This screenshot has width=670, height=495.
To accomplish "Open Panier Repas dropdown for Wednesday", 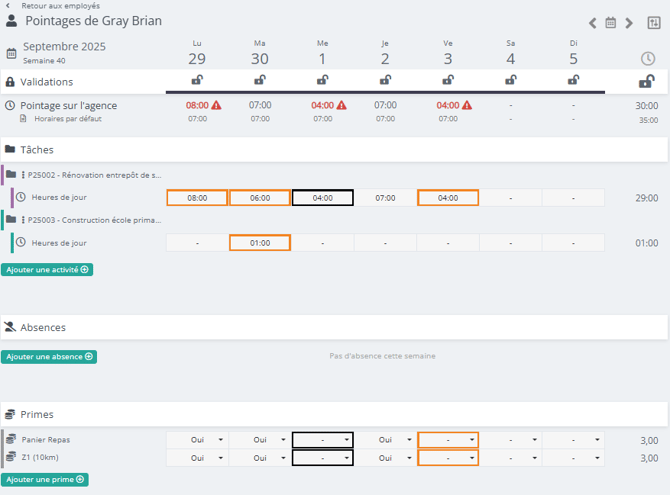I will (x=322, y=439).
